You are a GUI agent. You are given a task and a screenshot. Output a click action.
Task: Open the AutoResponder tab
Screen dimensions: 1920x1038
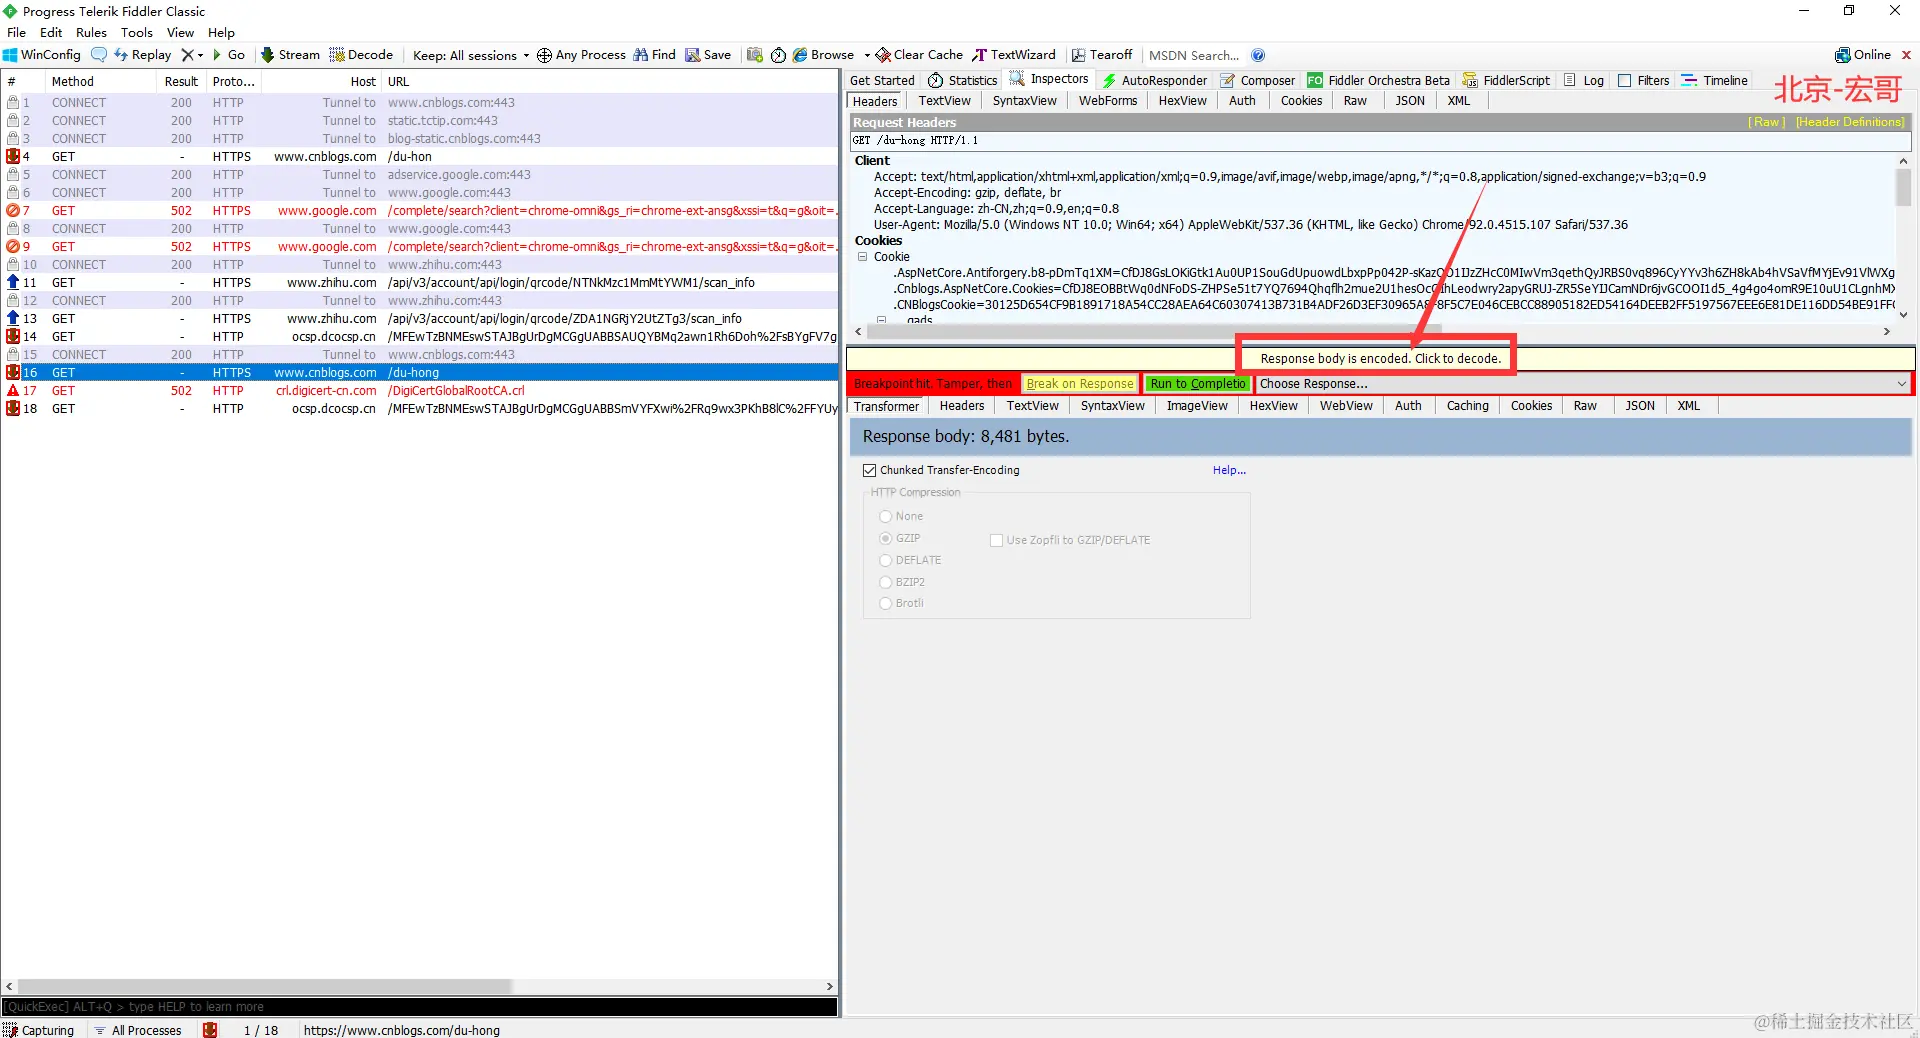point(1155,80)
